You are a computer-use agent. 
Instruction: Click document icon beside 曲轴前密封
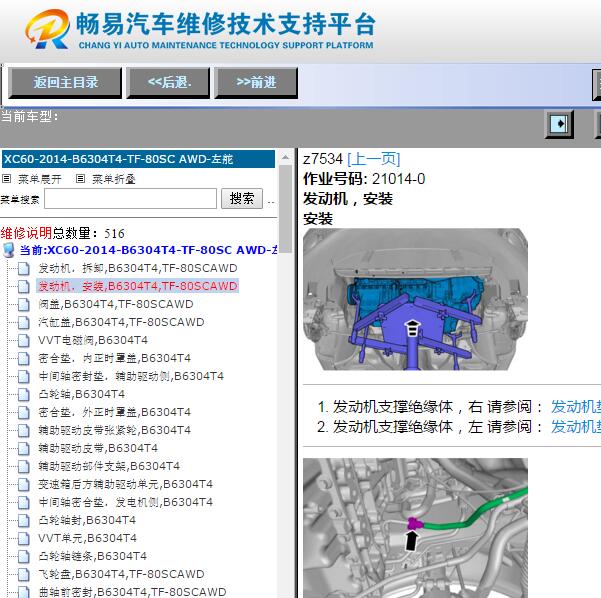[24, 592]
